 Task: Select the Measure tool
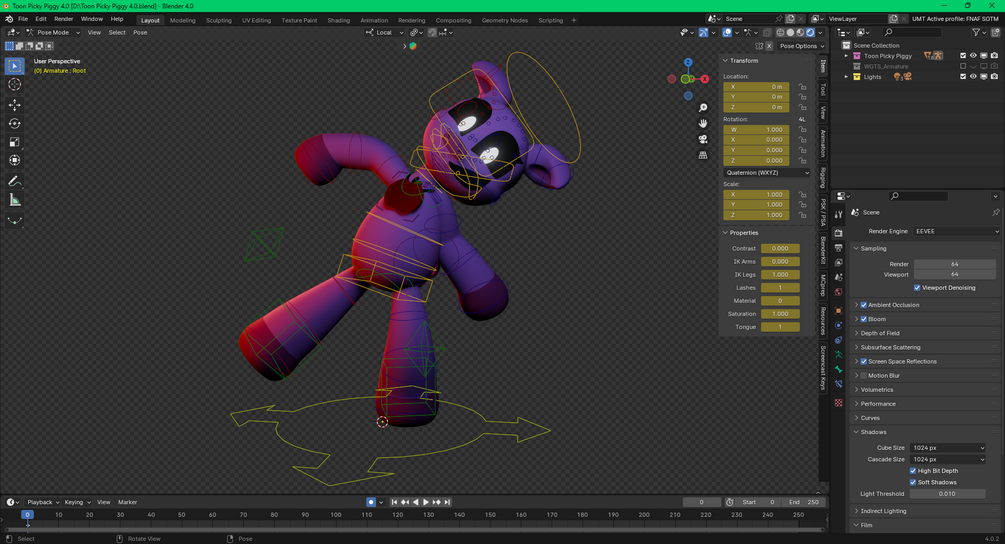(15, 201)
